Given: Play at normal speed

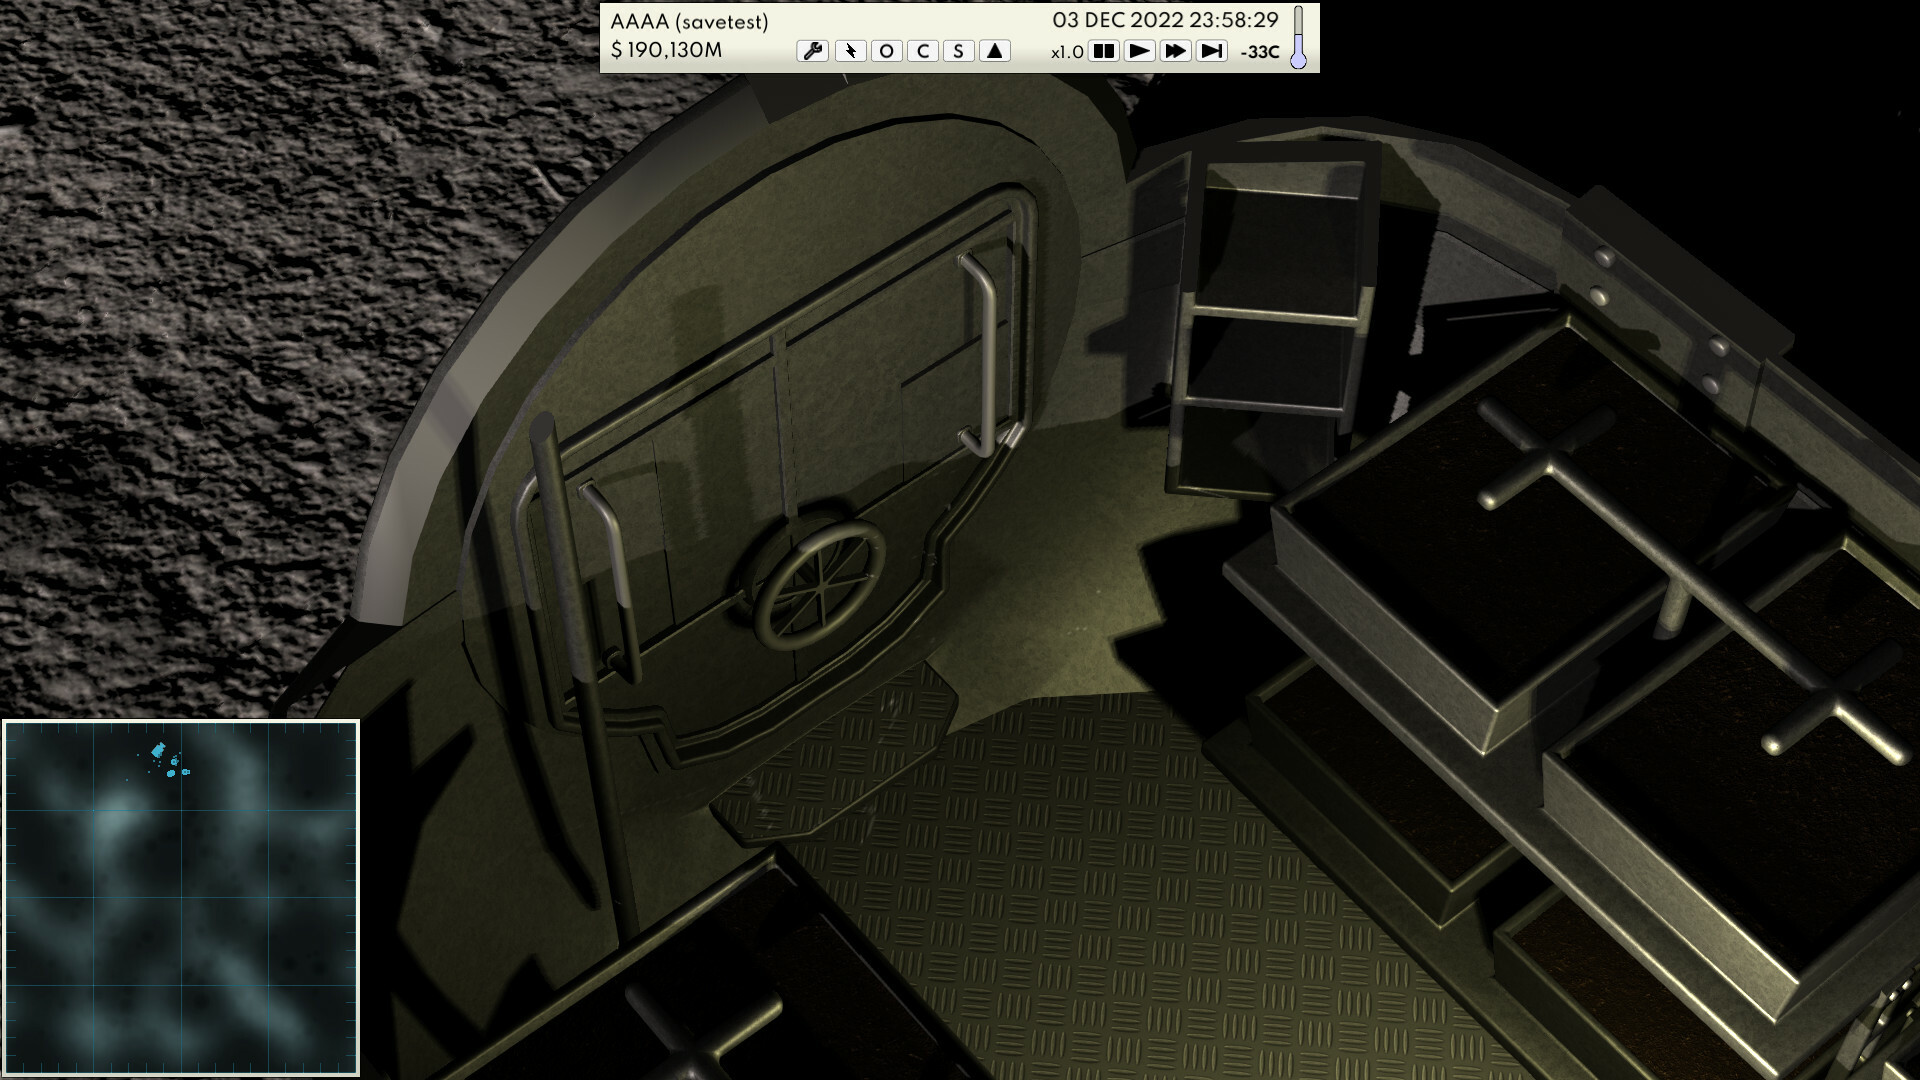Looking at the screenshot, I should pyautogui.click(x=1139, y=51).
